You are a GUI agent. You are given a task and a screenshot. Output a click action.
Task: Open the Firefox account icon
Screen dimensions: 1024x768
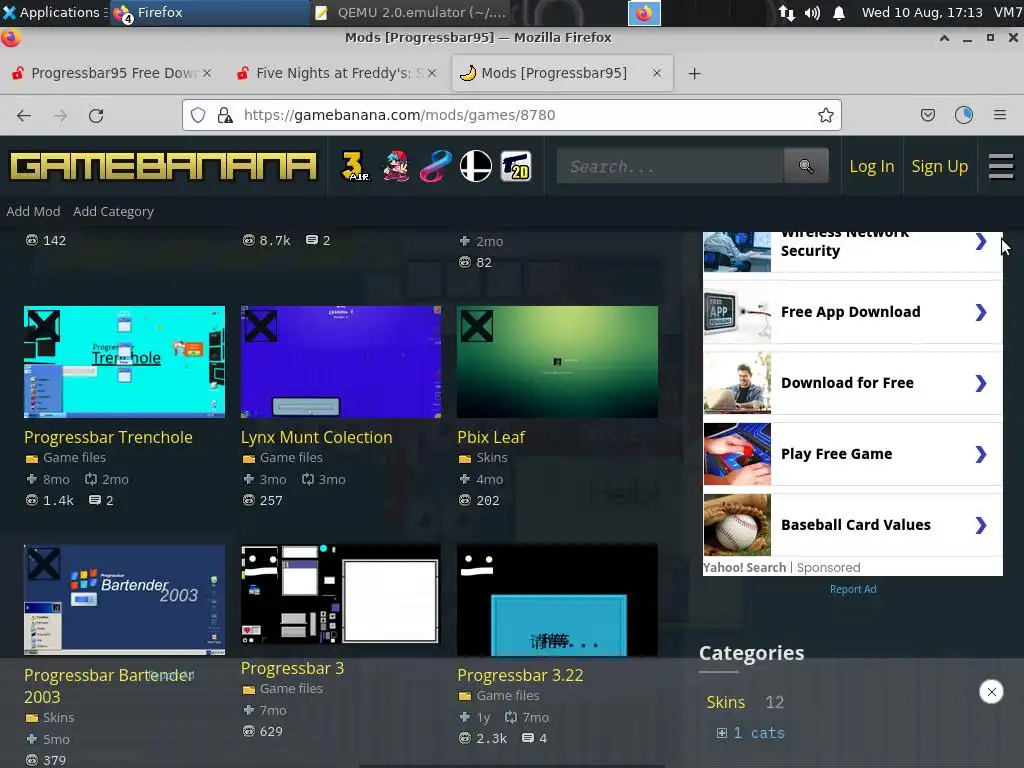964,116
